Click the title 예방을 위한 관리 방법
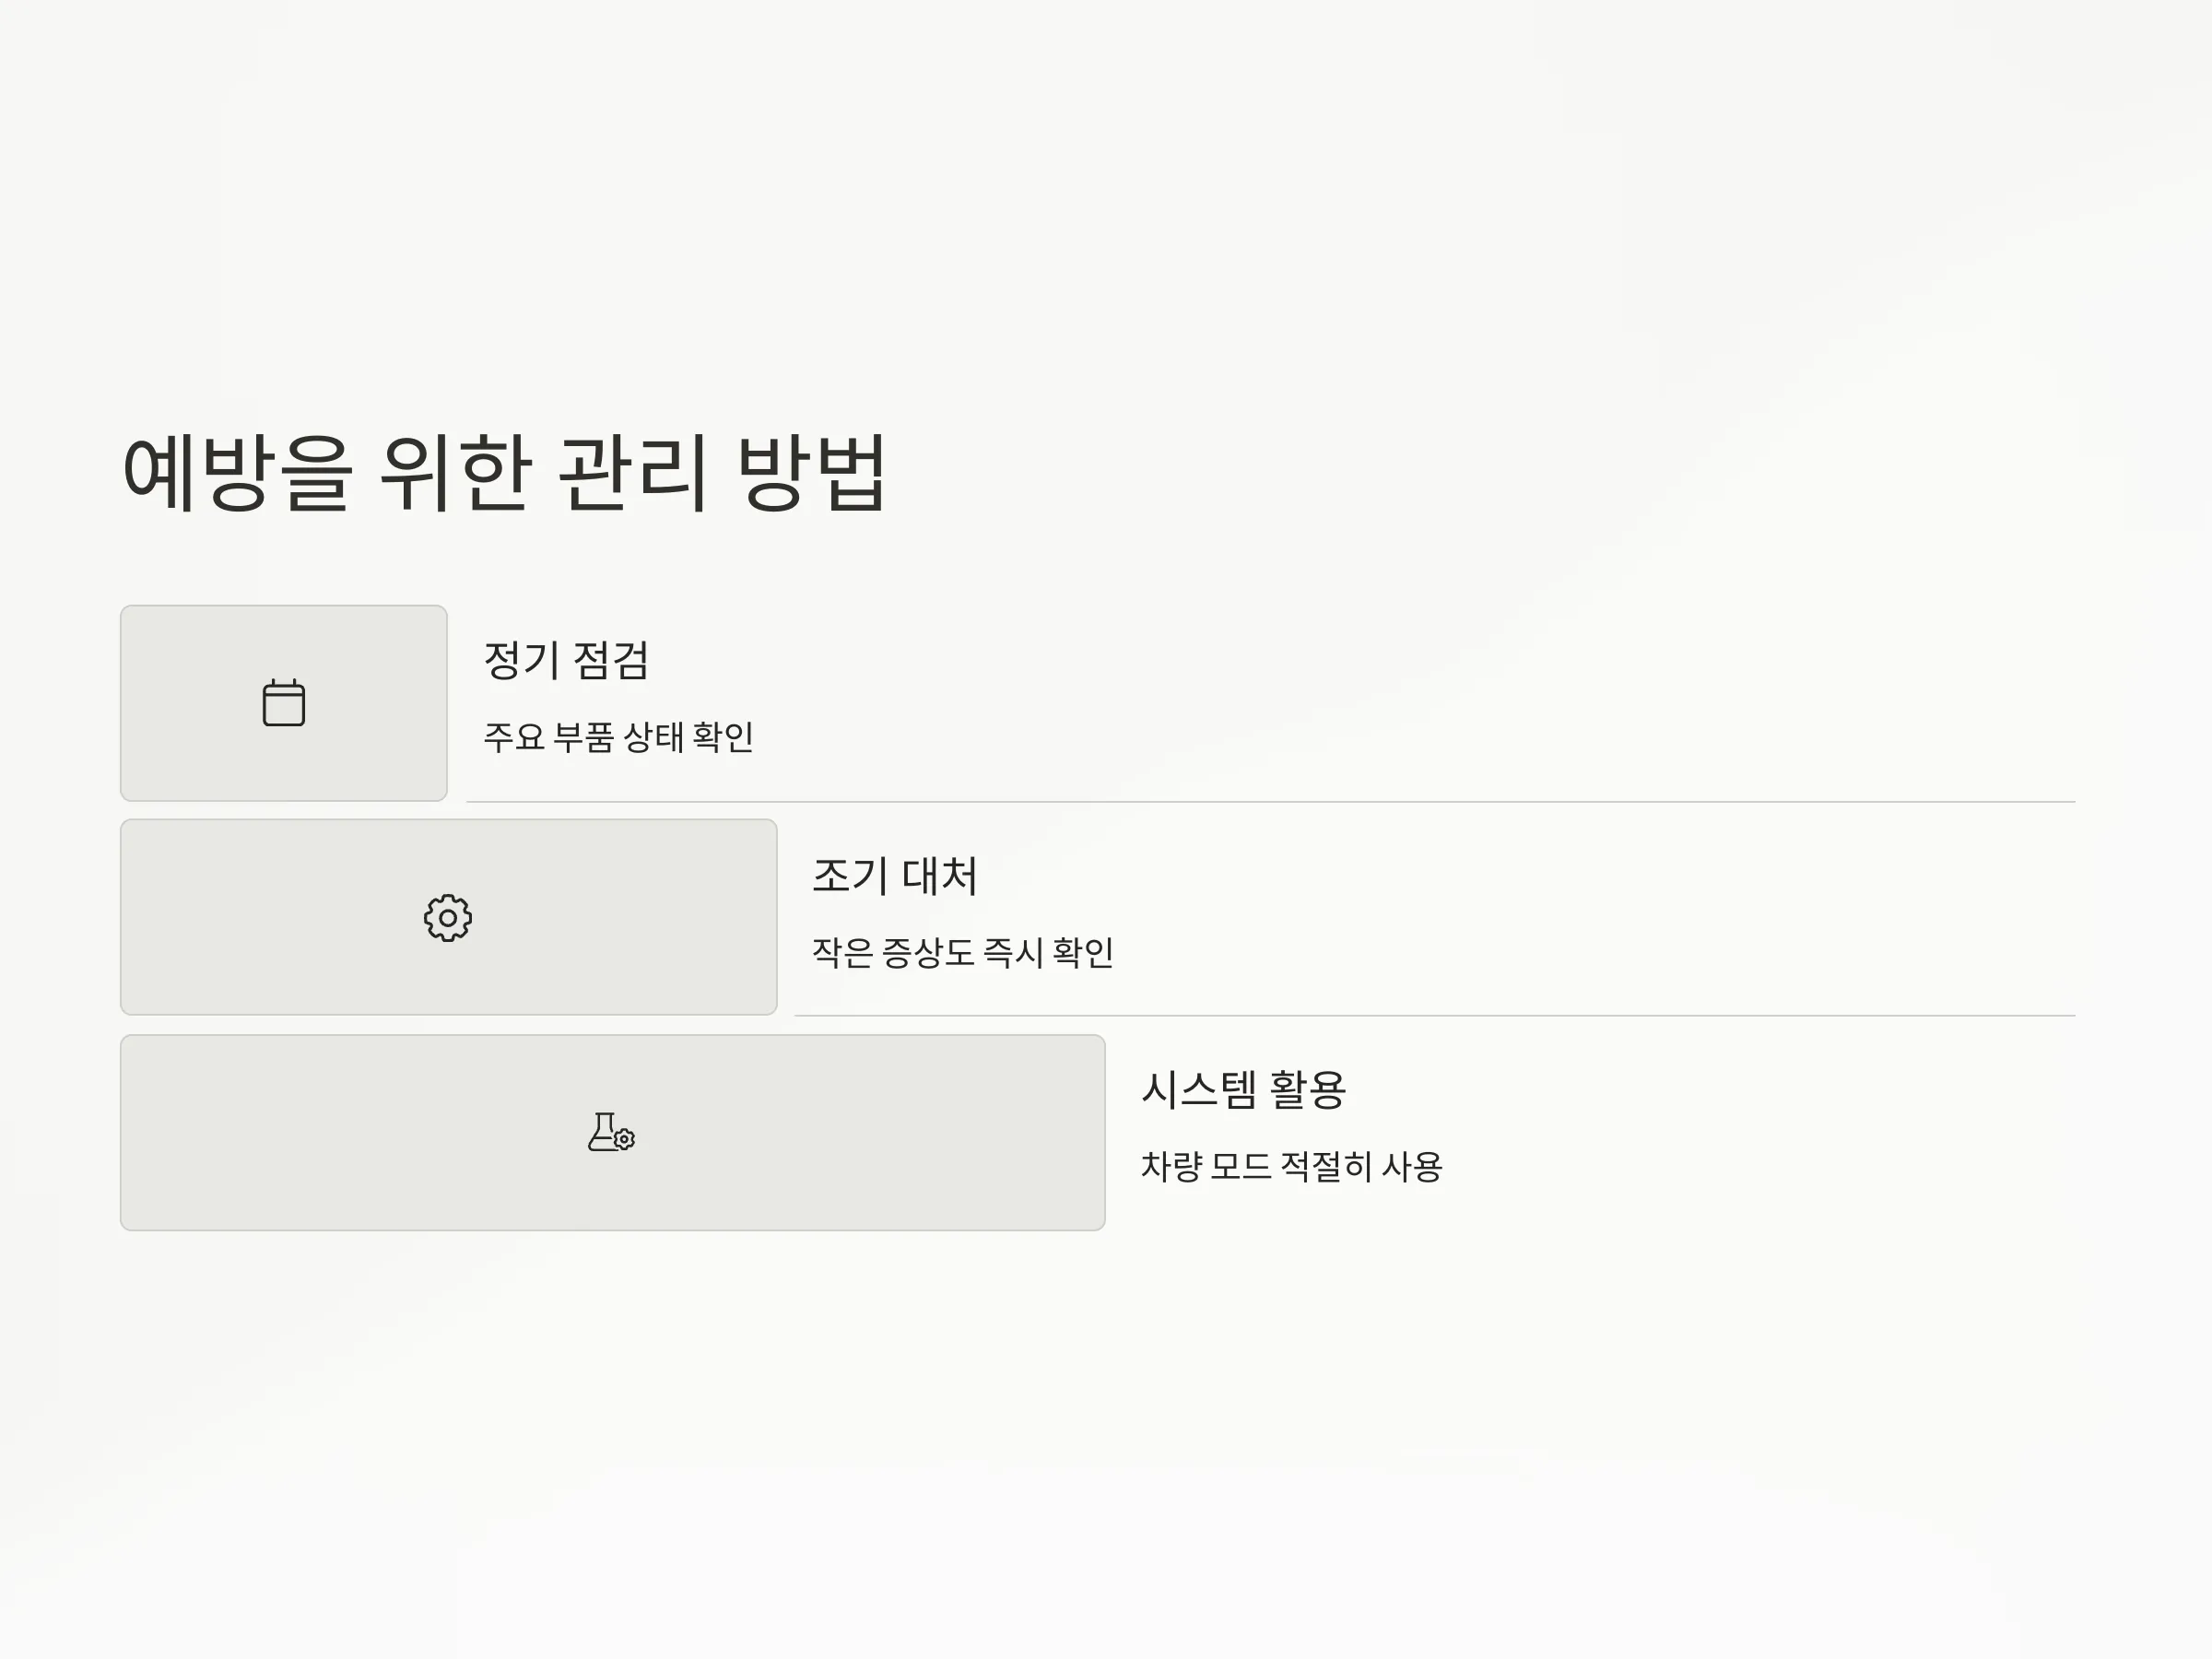 tap(504, 473)
